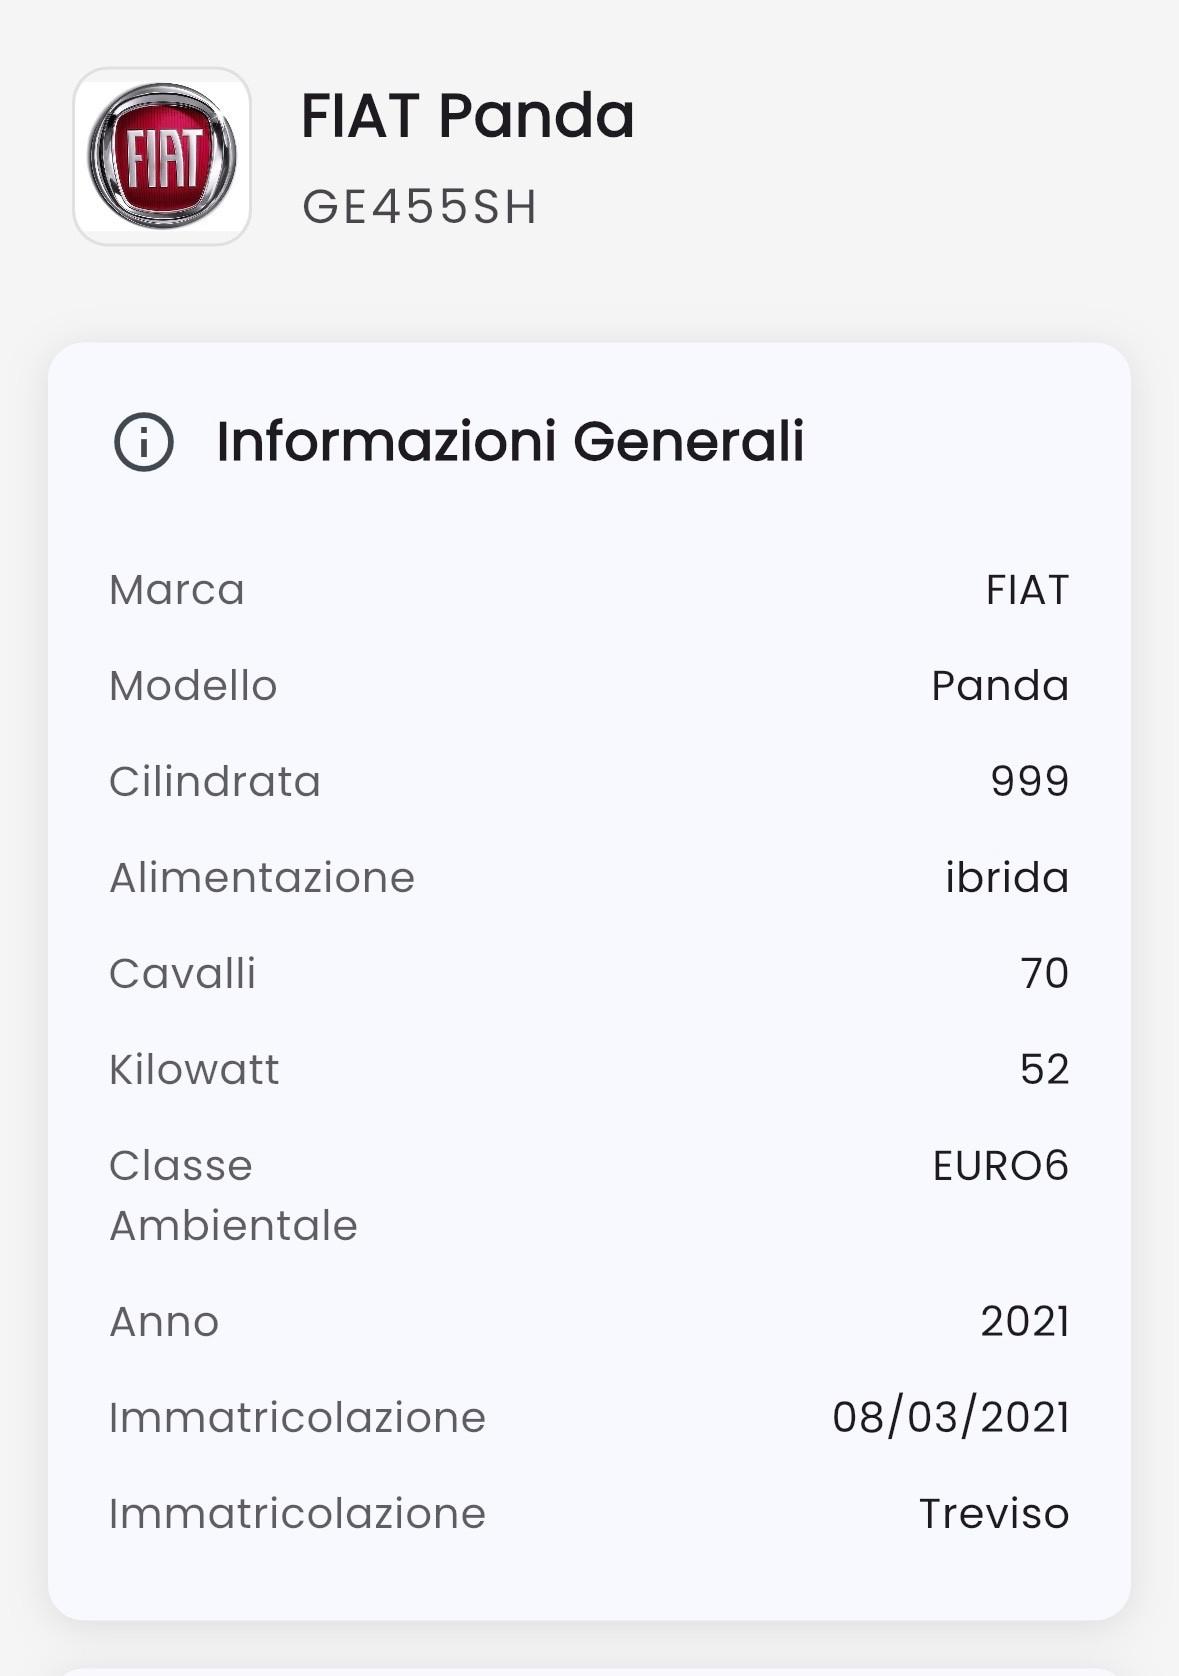Screen dimensions: 1179x1676
Task: Click the info icon beside Informazioni Generali
Action: coord(144,442)
